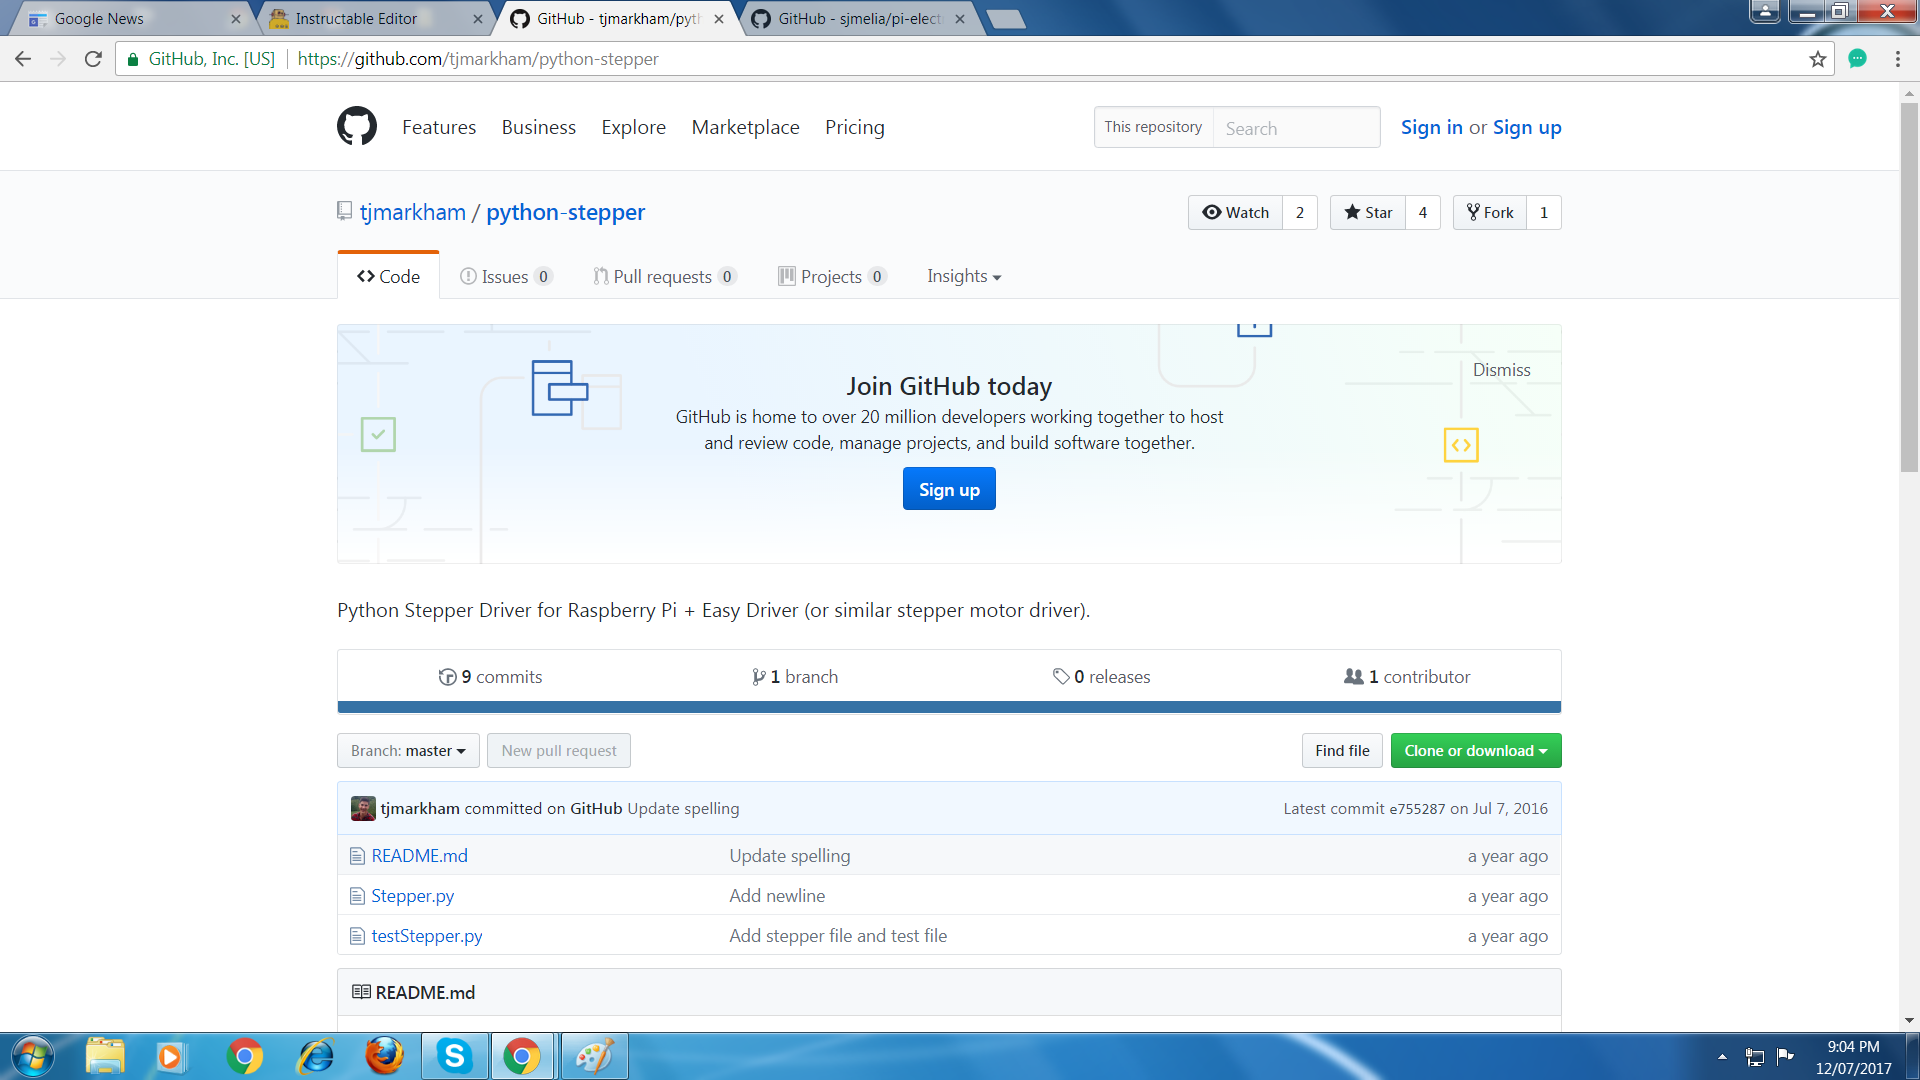This screenshot has height=1080, width=1920.
Task: Go back with the browser back arrow
Action: point(23,59)
